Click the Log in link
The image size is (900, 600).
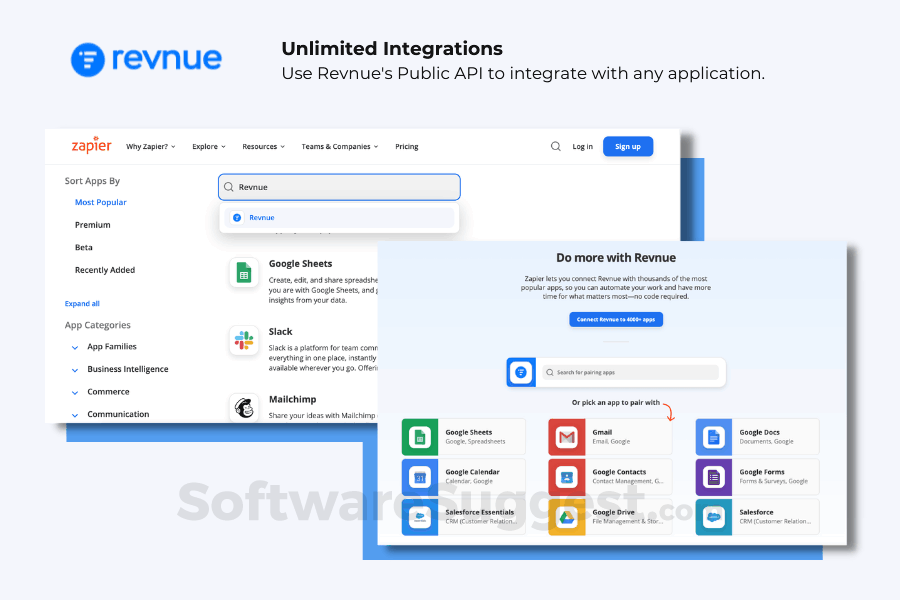tap(583, 146)
